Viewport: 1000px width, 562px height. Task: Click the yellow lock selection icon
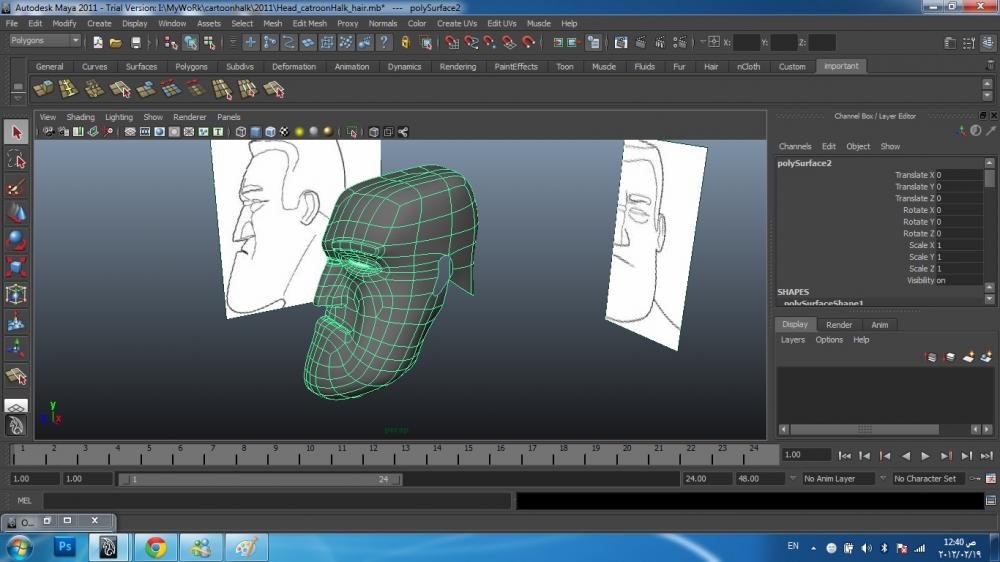(405, 43)
